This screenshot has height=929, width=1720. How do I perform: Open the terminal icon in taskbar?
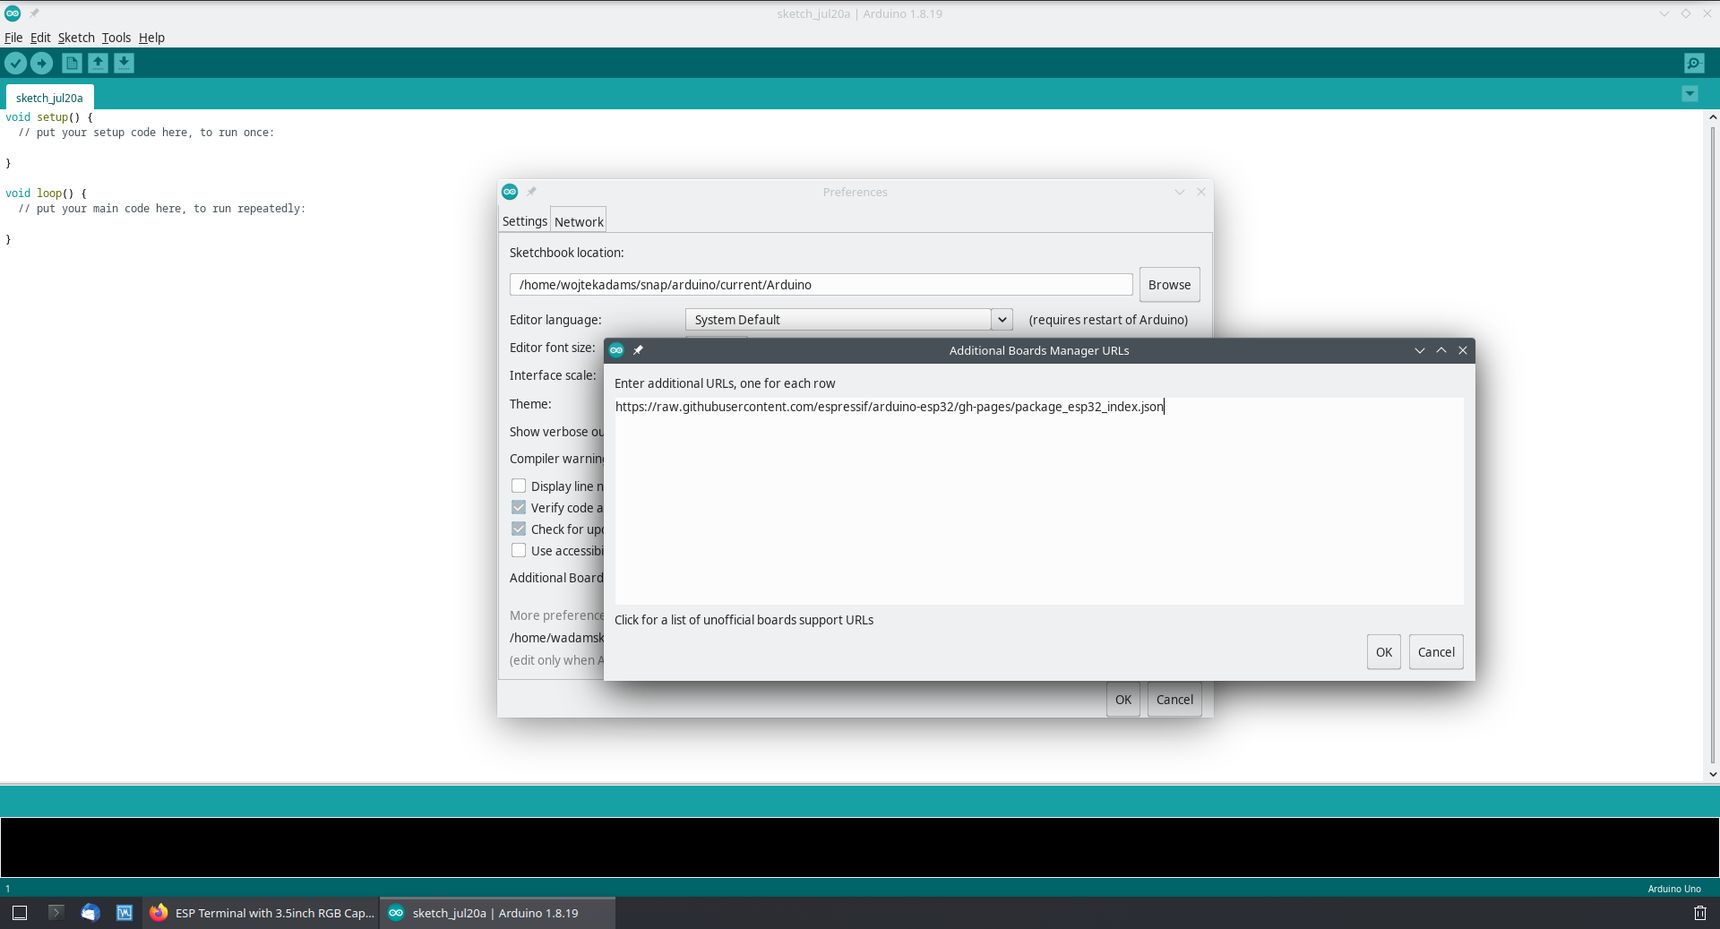(x=56, y=912)
